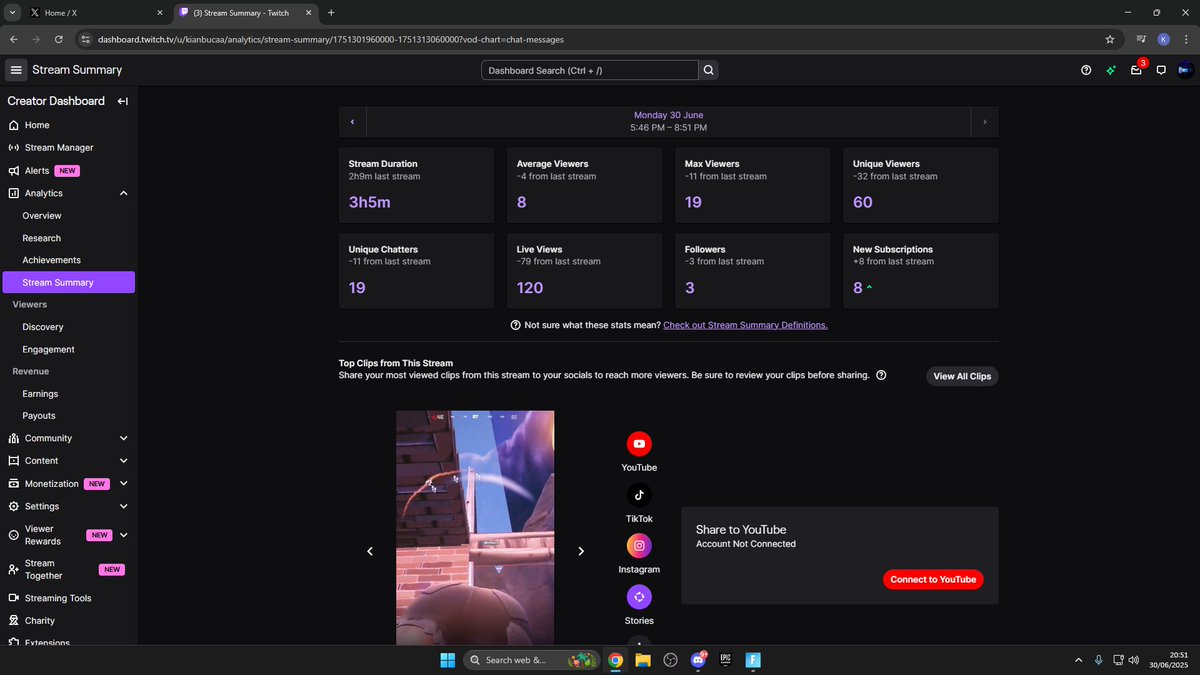Open a new Chrome tab with plus
Screen dimensions: 1200x675
click(x=331, y=12)
